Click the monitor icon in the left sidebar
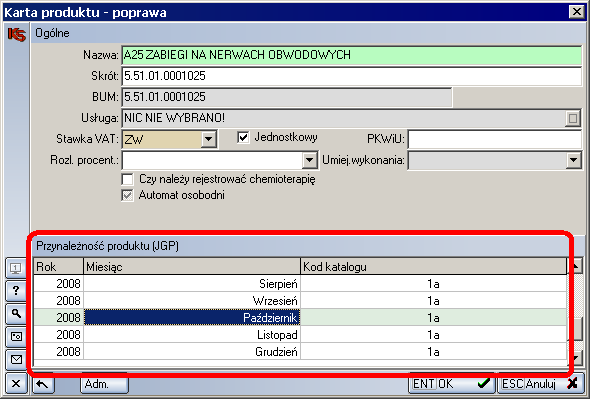Screen dimensions: 590x399 (x=16, y=268)
